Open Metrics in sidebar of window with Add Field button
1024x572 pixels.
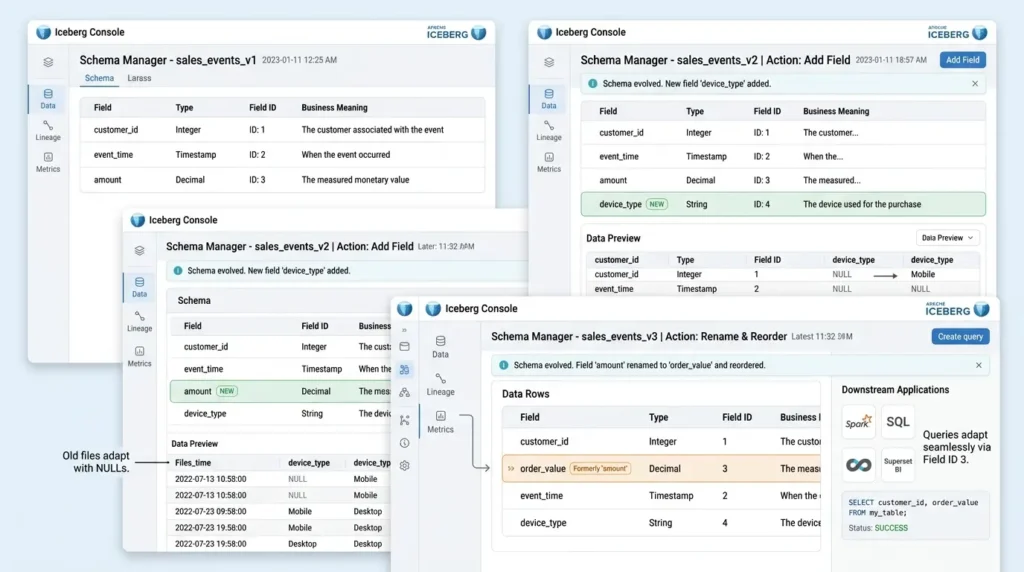(x=549, y=162)
